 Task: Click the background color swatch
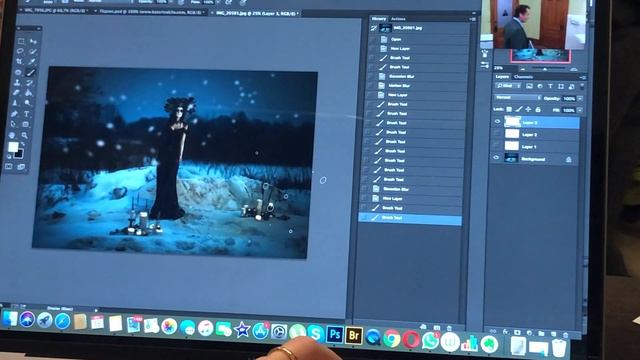18,154
